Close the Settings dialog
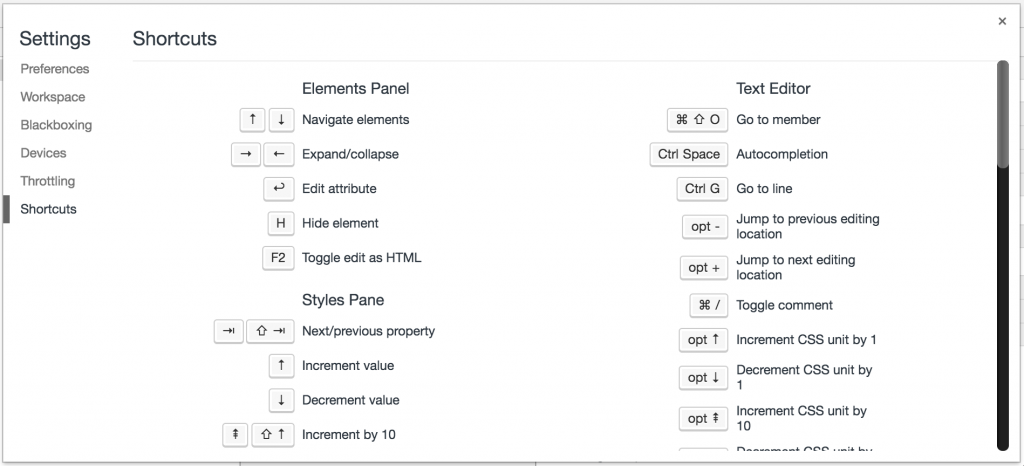Screen dimensions: 1024x466 1002,20
